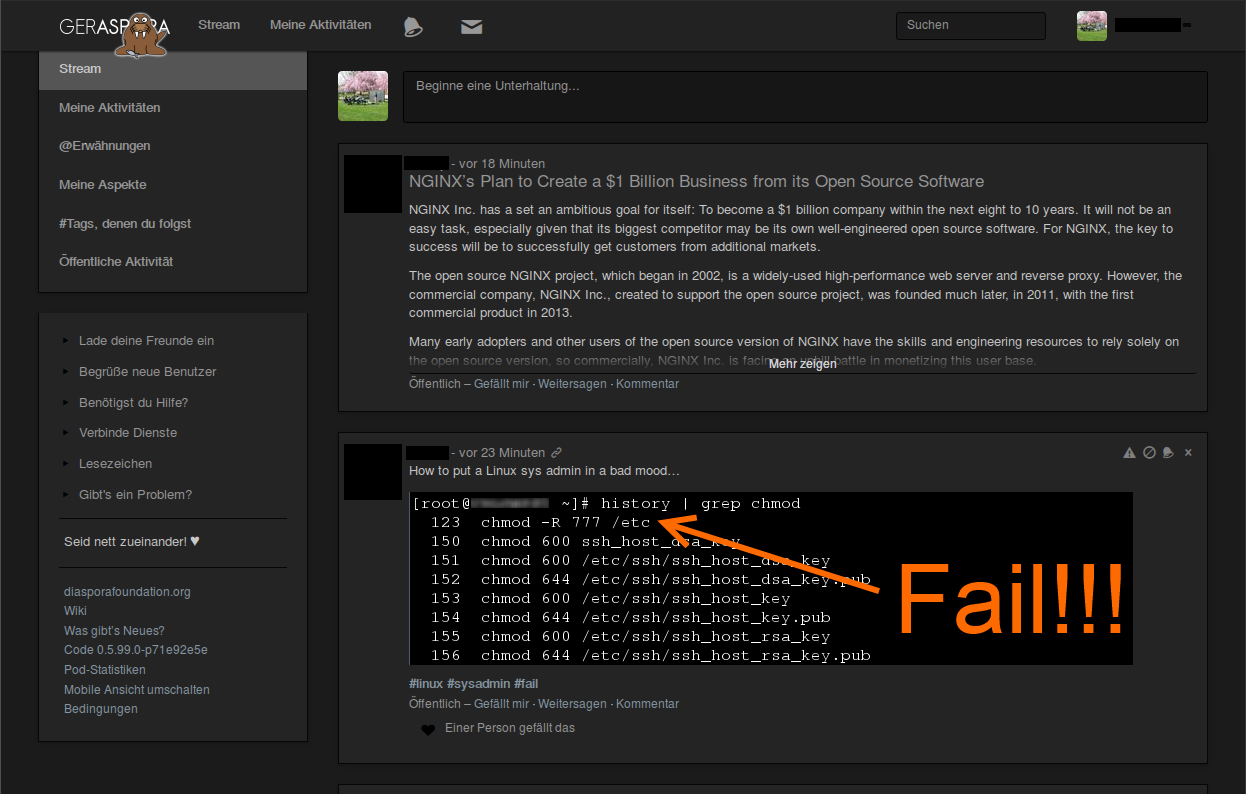Expand 'Verbinde Dienste' section
The image size is (1246, 794).
128,433
